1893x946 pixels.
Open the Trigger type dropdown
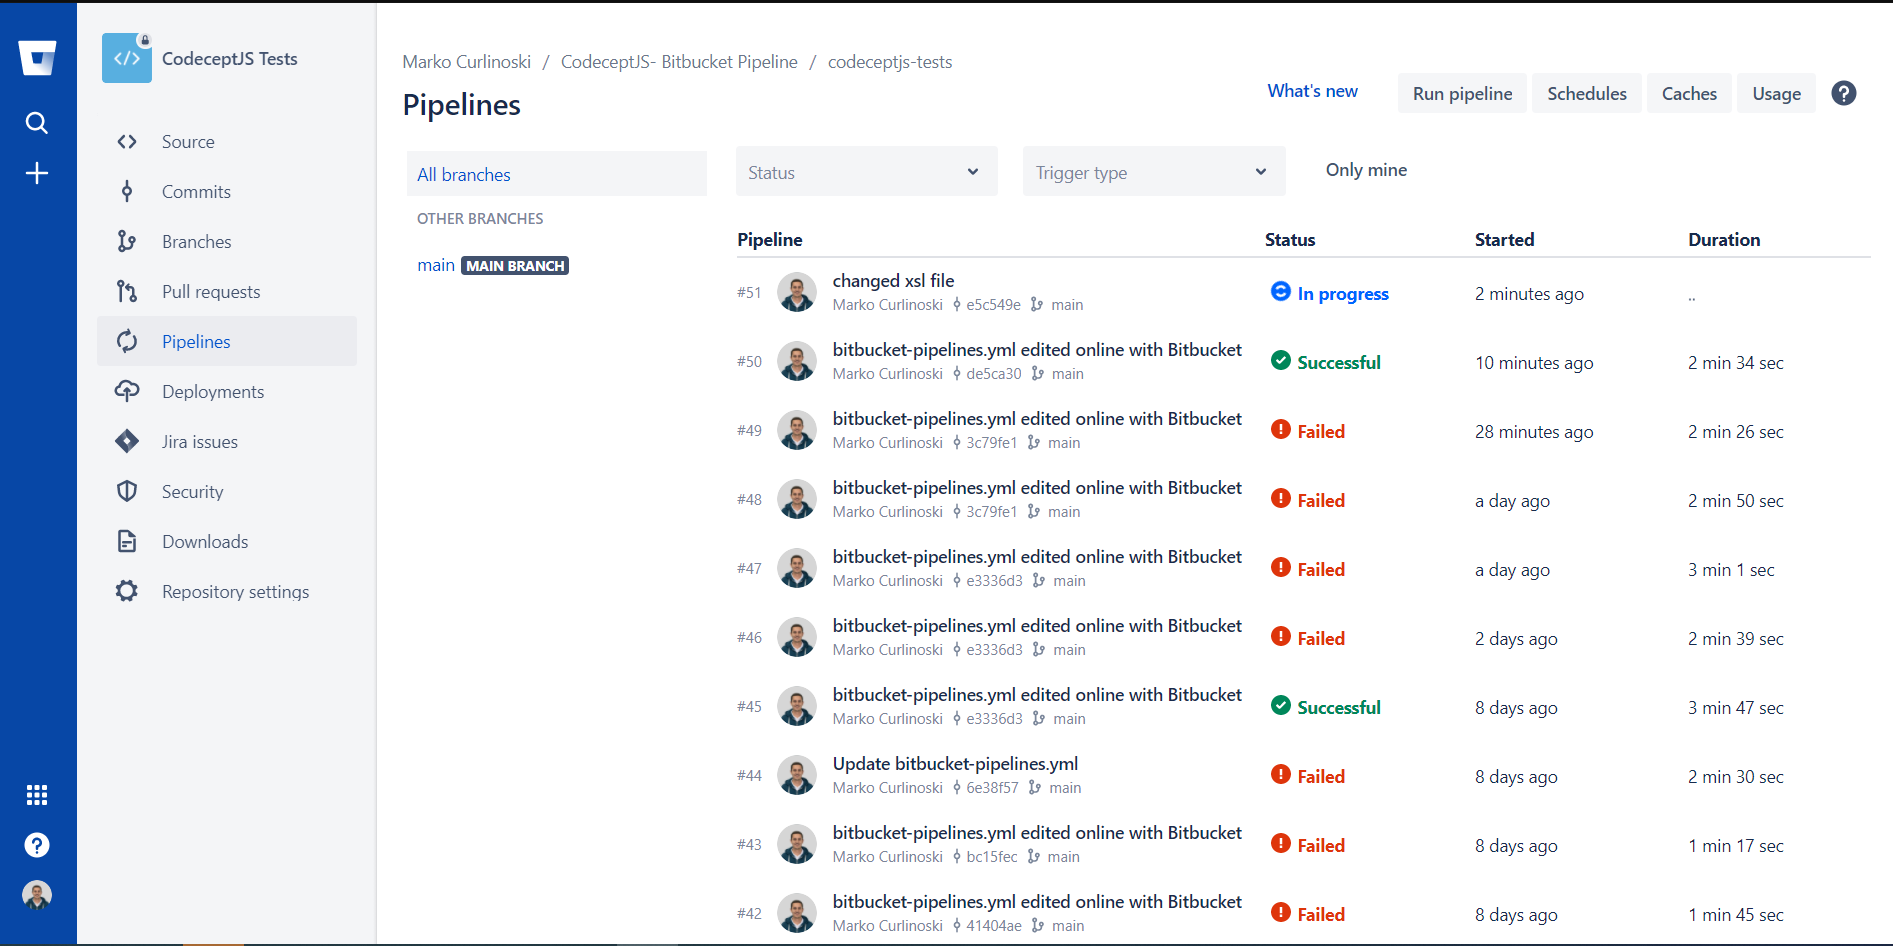(1153, 172)
